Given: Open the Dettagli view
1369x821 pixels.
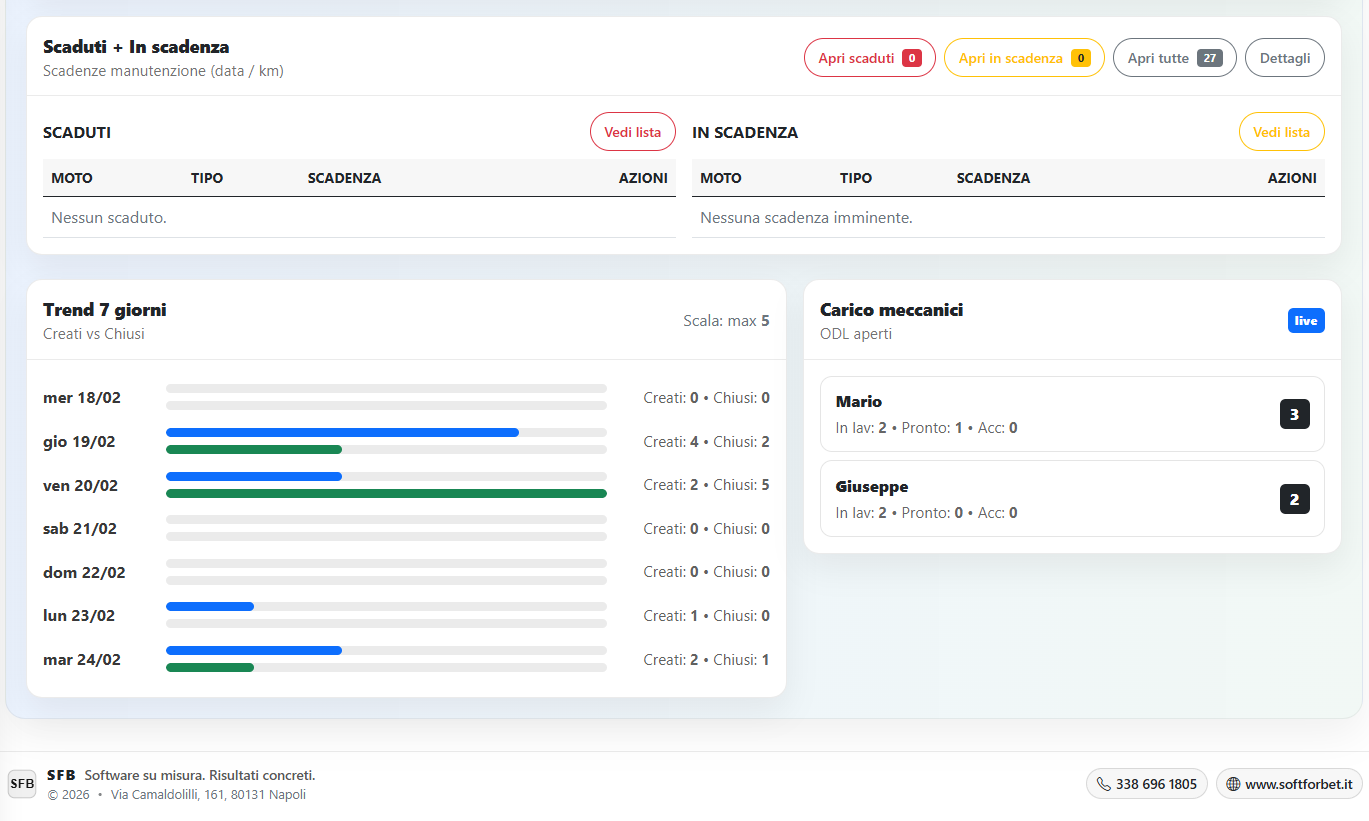Looking at the screenshot, I should click(x=1284, y=58).
